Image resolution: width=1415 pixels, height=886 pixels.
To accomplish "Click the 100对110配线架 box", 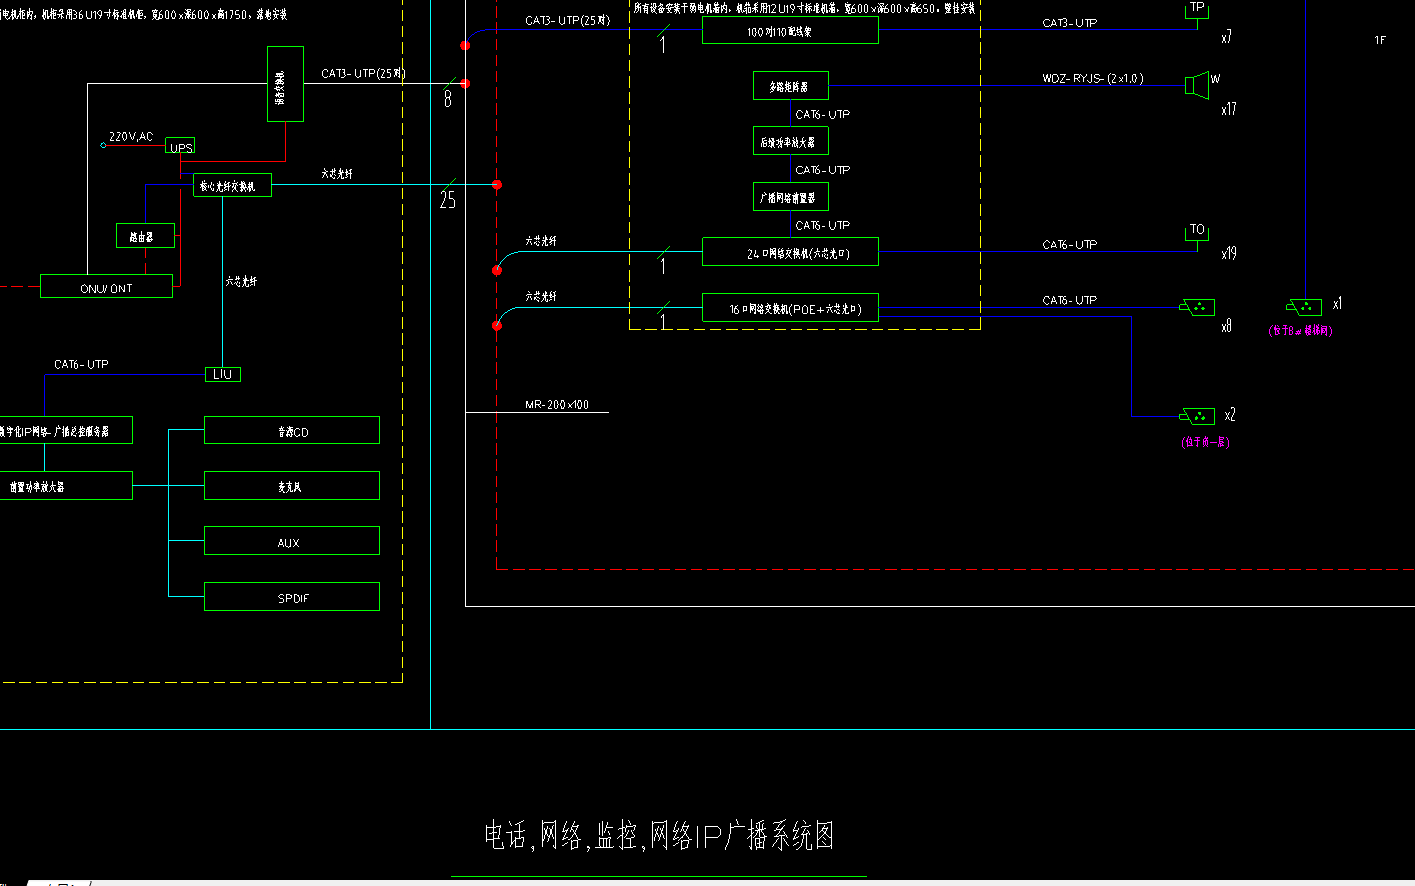I will [x=790, y=30].
